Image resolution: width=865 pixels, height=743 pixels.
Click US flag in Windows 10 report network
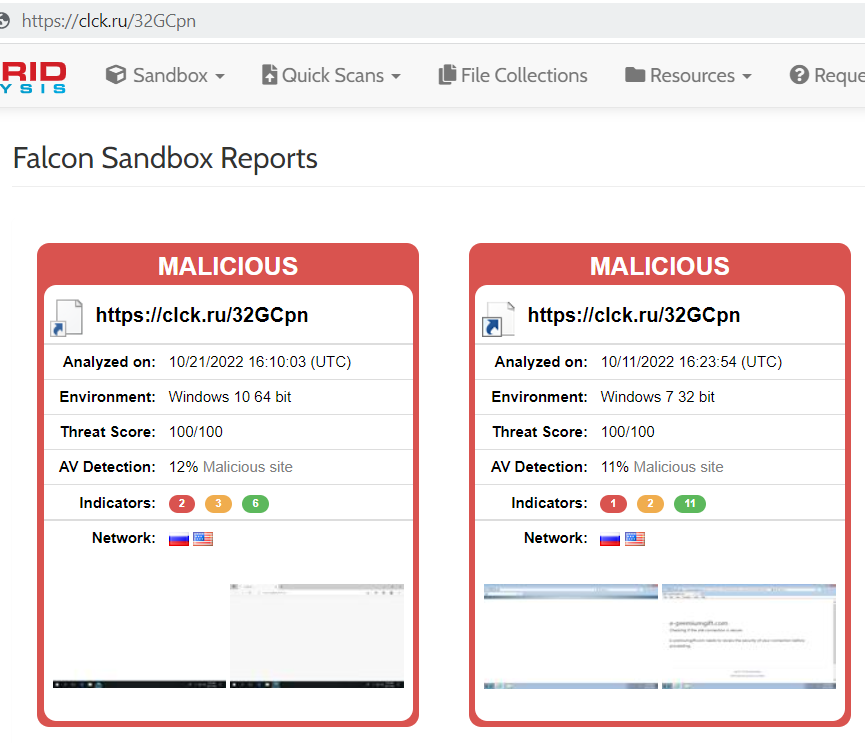click(203, 538)
